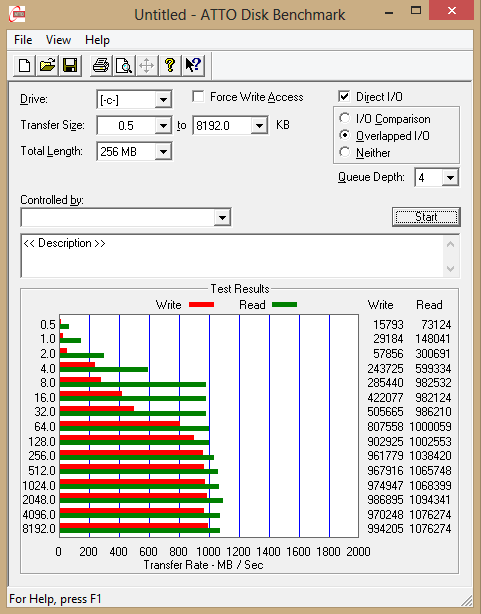The height and width of the screenshot is (614, 481).
Task: Click the New document toolbar icon
Action: [x=24, y=65]
